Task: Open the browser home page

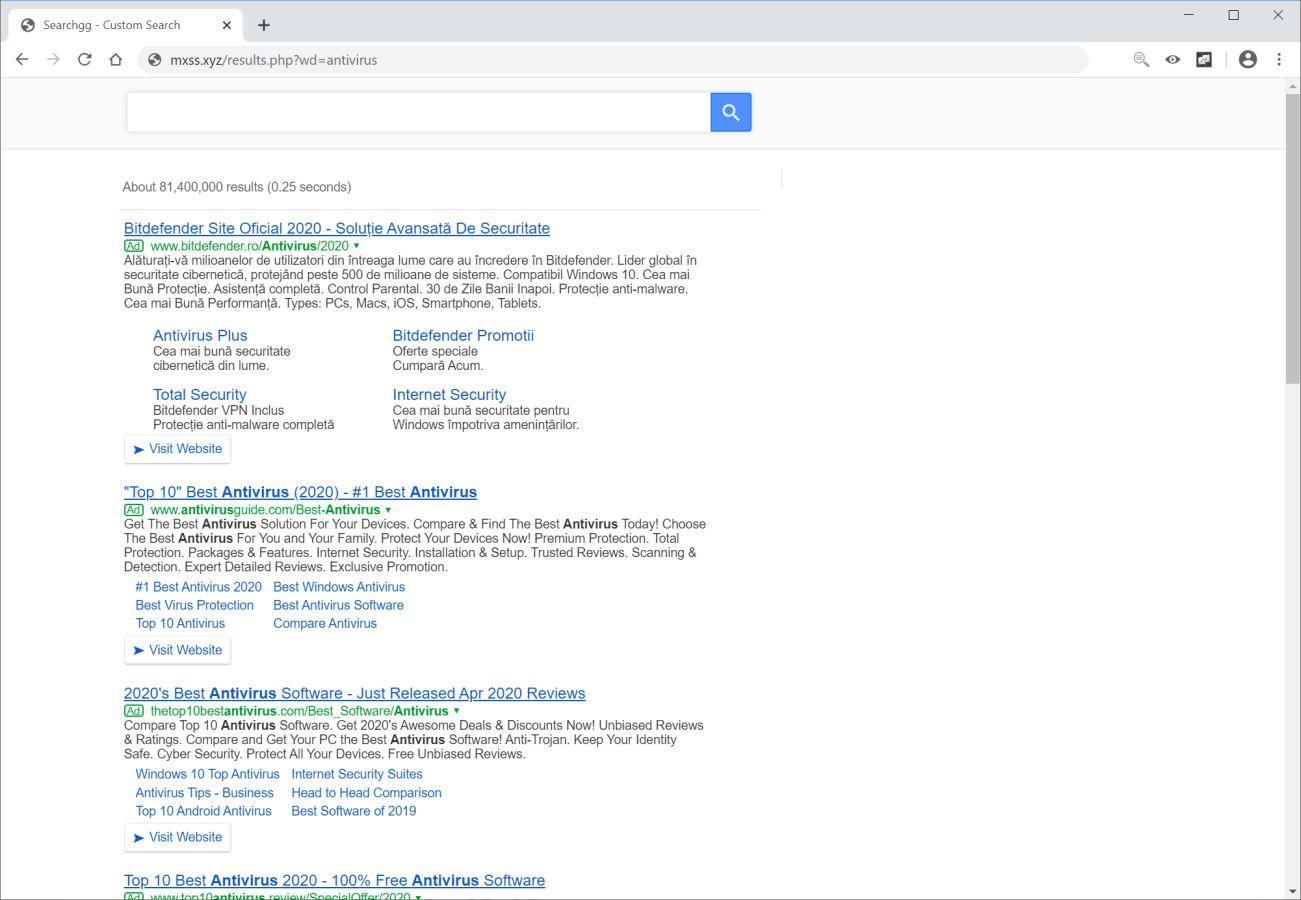Action: coord(116,60)
